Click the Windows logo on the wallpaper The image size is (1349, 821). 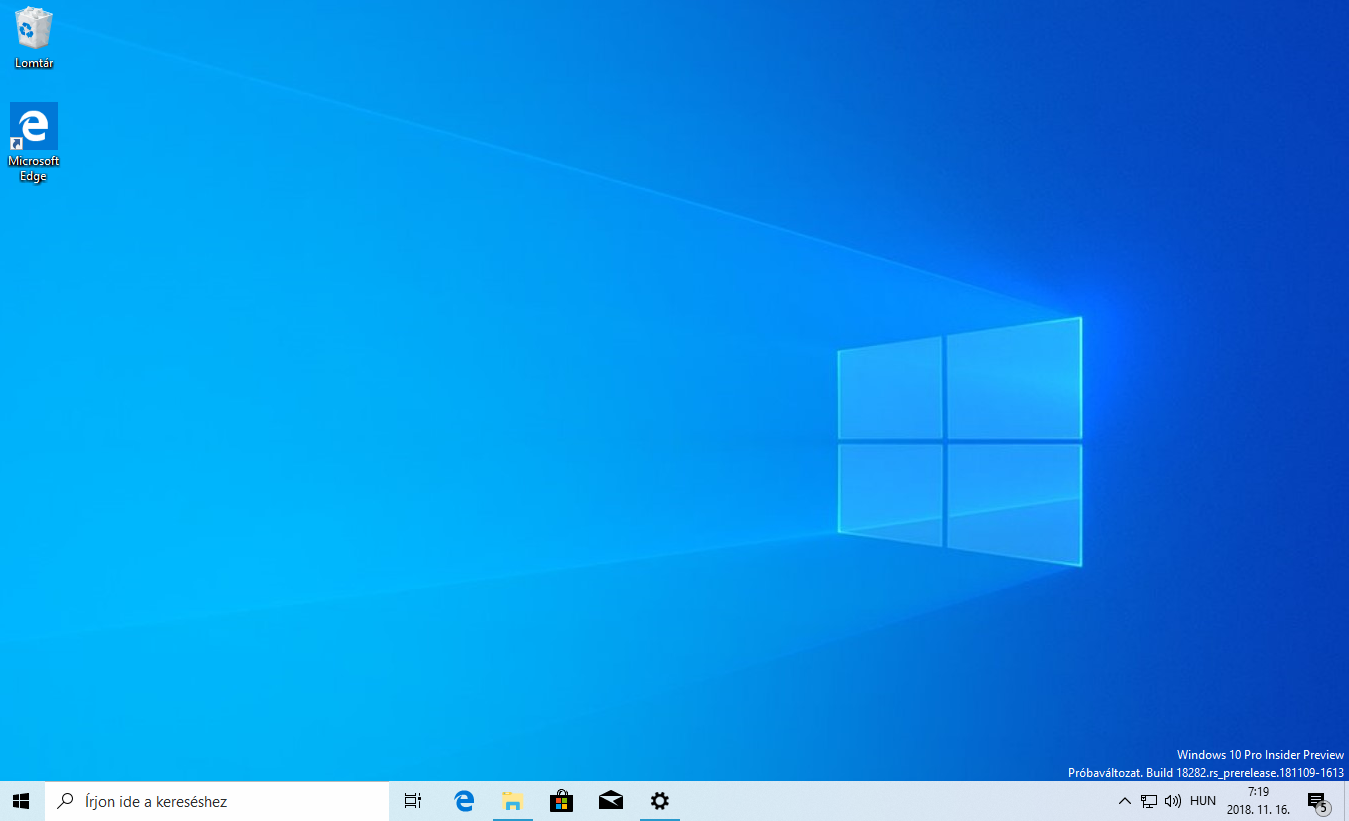959,442
